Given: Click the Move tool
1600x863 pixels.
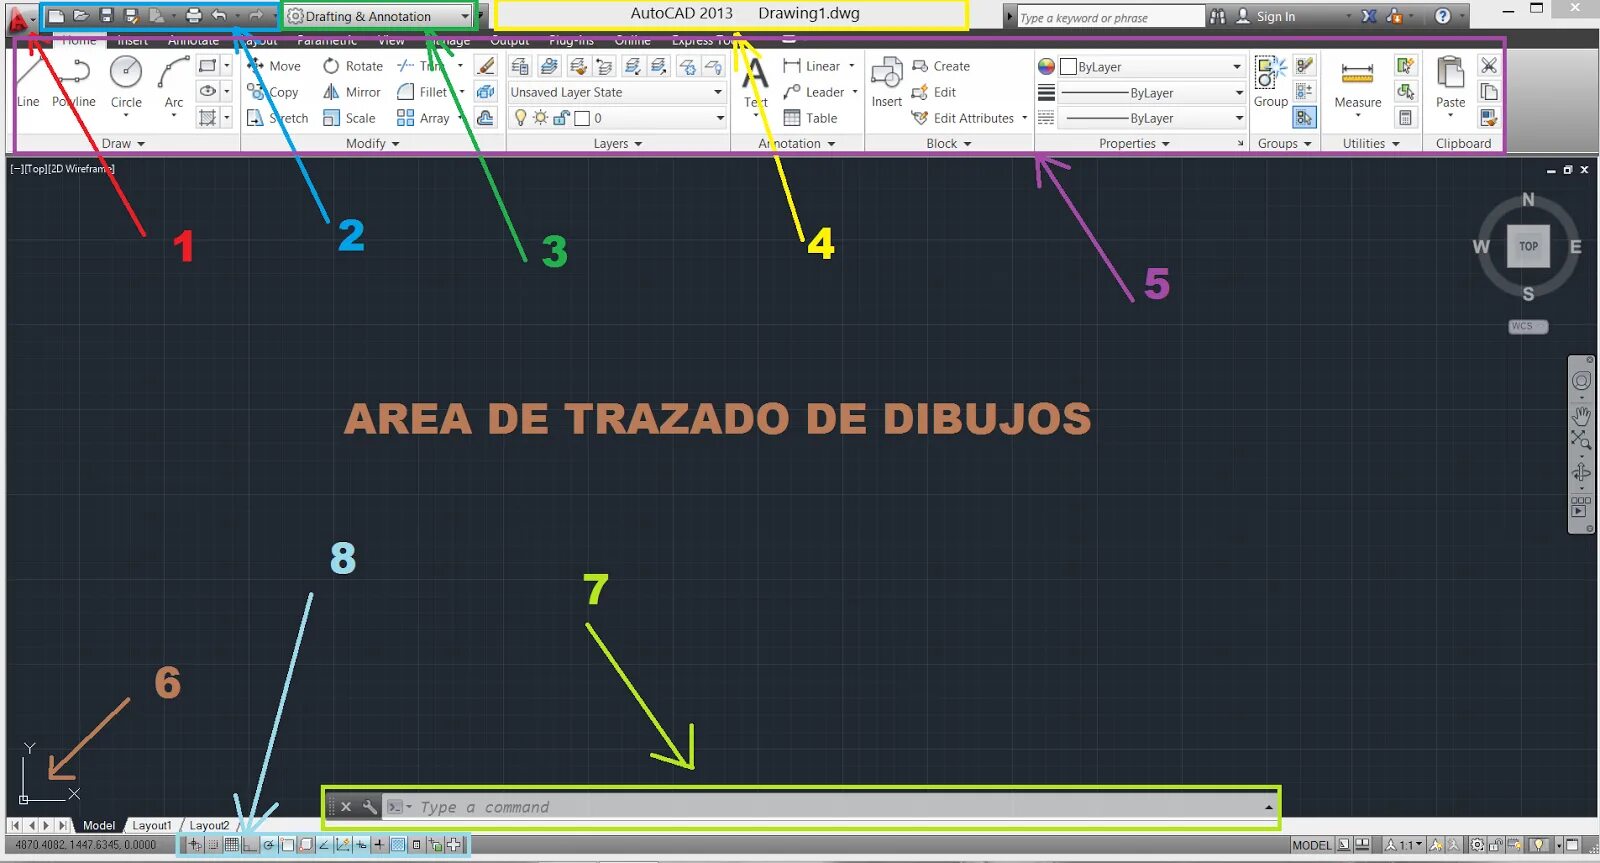Looking at the screenshot, I should (274, 66).
